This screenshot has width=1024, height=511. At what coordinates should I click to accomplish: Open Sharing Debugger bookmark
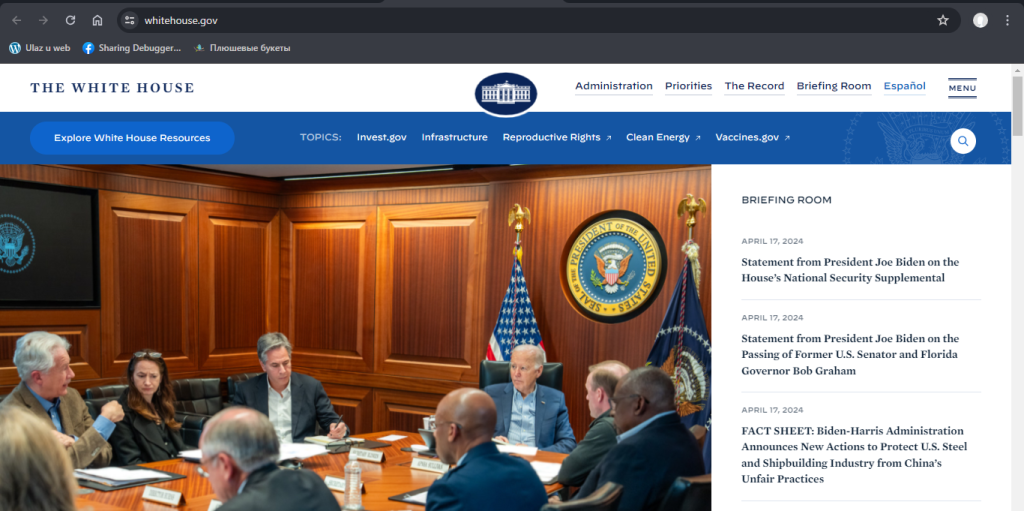132,47
